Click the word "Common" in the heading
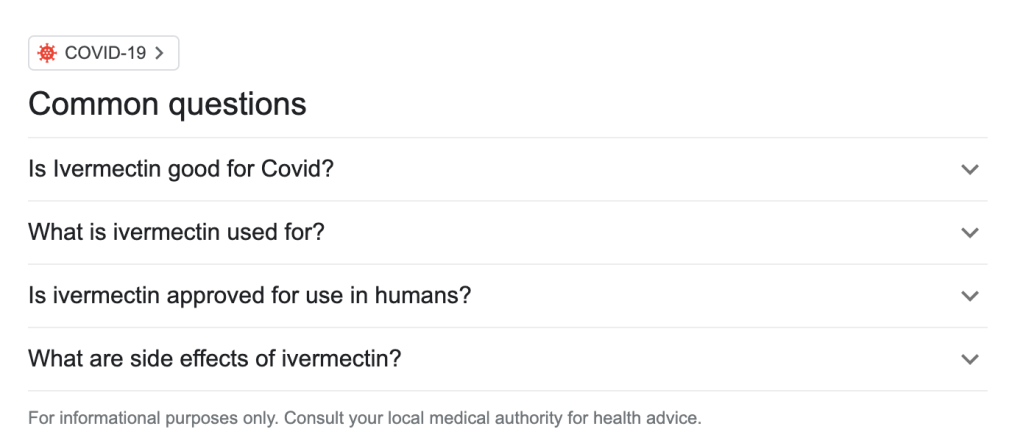This screenshot has height=443, width=1023. tap(91, 104)
